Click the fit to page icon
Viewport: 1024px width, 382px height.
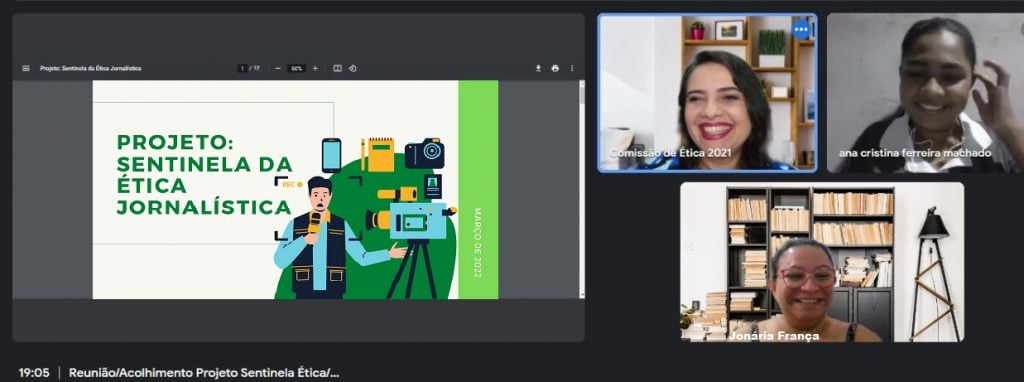338,68
